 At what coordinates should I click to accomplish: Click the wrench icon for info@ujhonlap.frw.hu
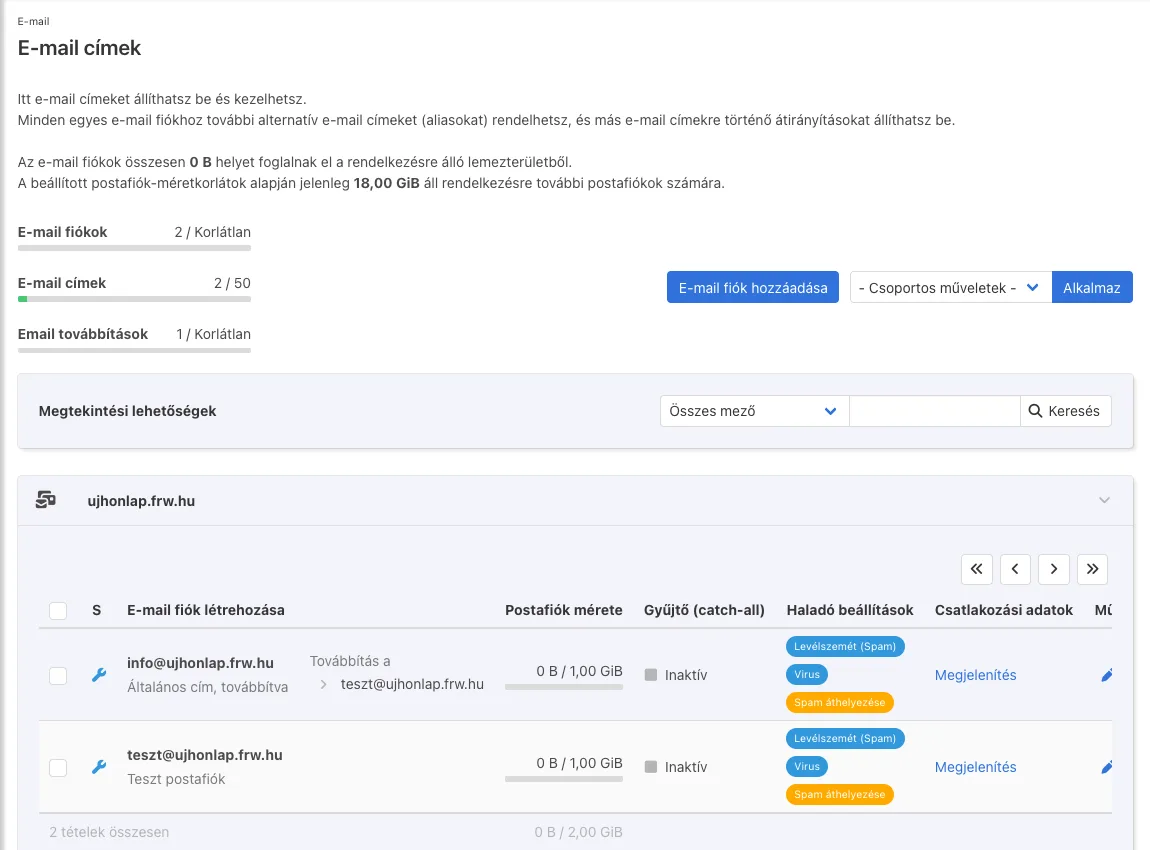pyautogui.click(x=99, y=675)
